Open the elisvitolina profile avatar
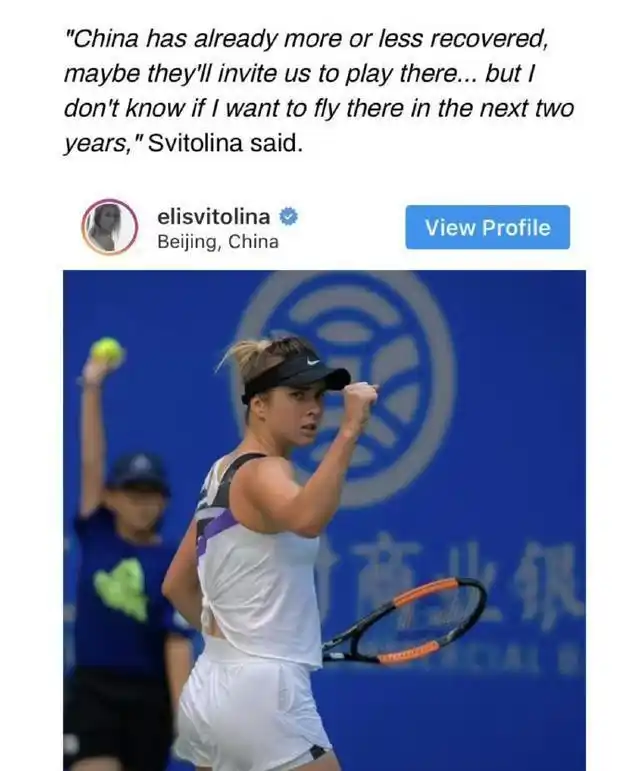This screenshot has width=640, height=771. pos(109,227)
